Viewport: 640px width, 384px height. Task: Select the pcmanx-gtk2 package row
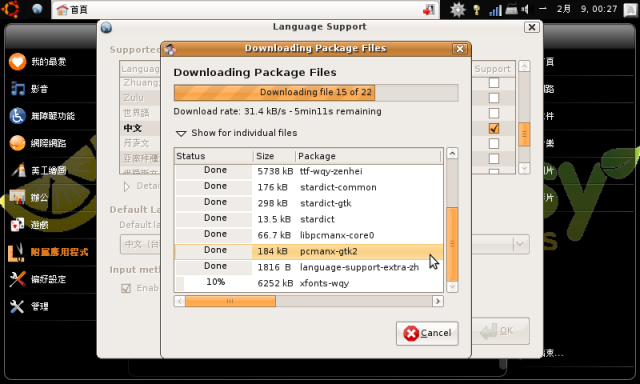coord(309,251)
